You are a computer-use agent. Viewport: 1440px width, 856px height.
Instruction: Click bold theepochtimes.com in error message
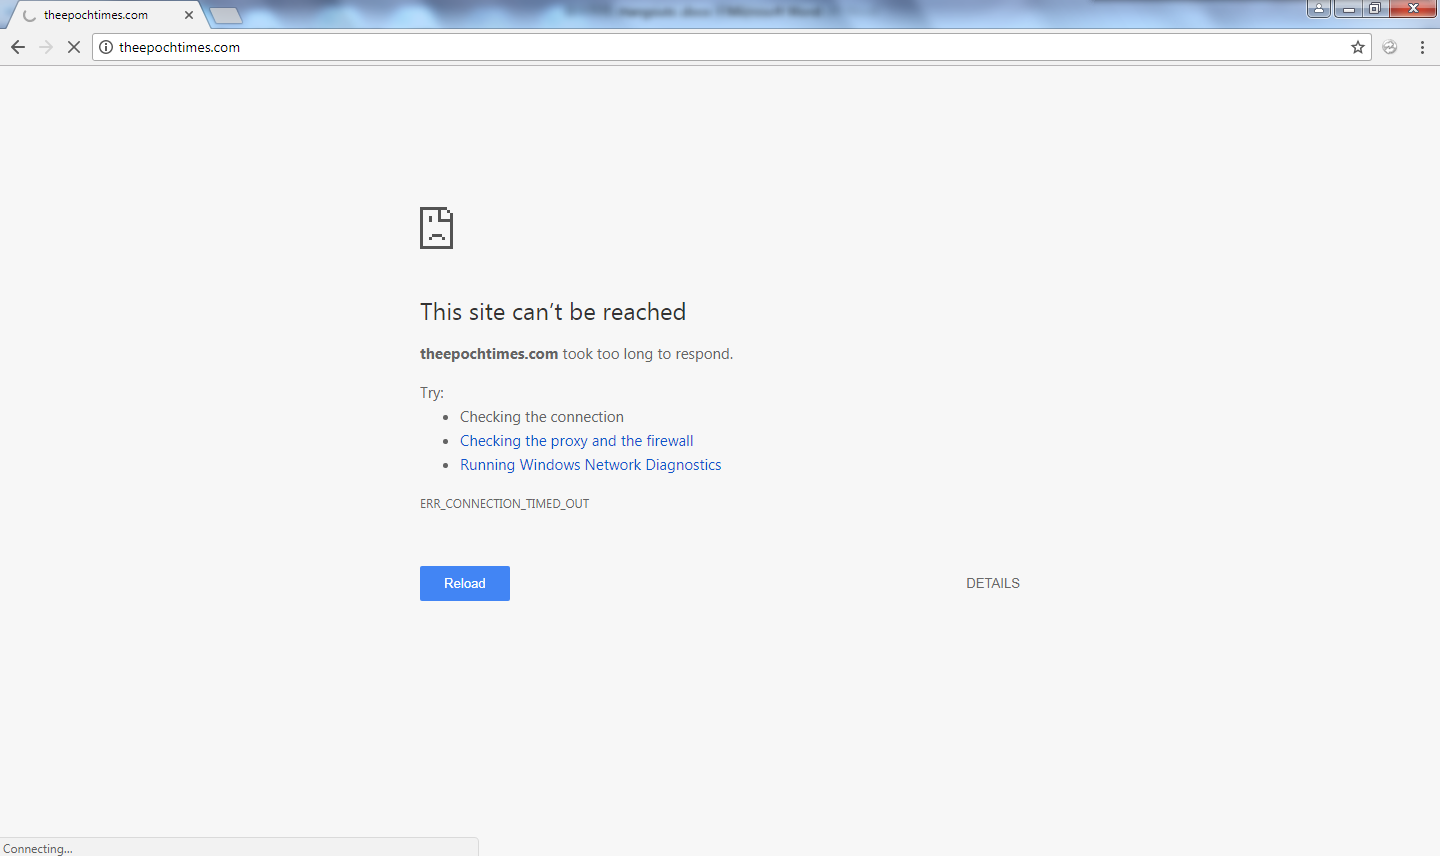pos(489,354)
